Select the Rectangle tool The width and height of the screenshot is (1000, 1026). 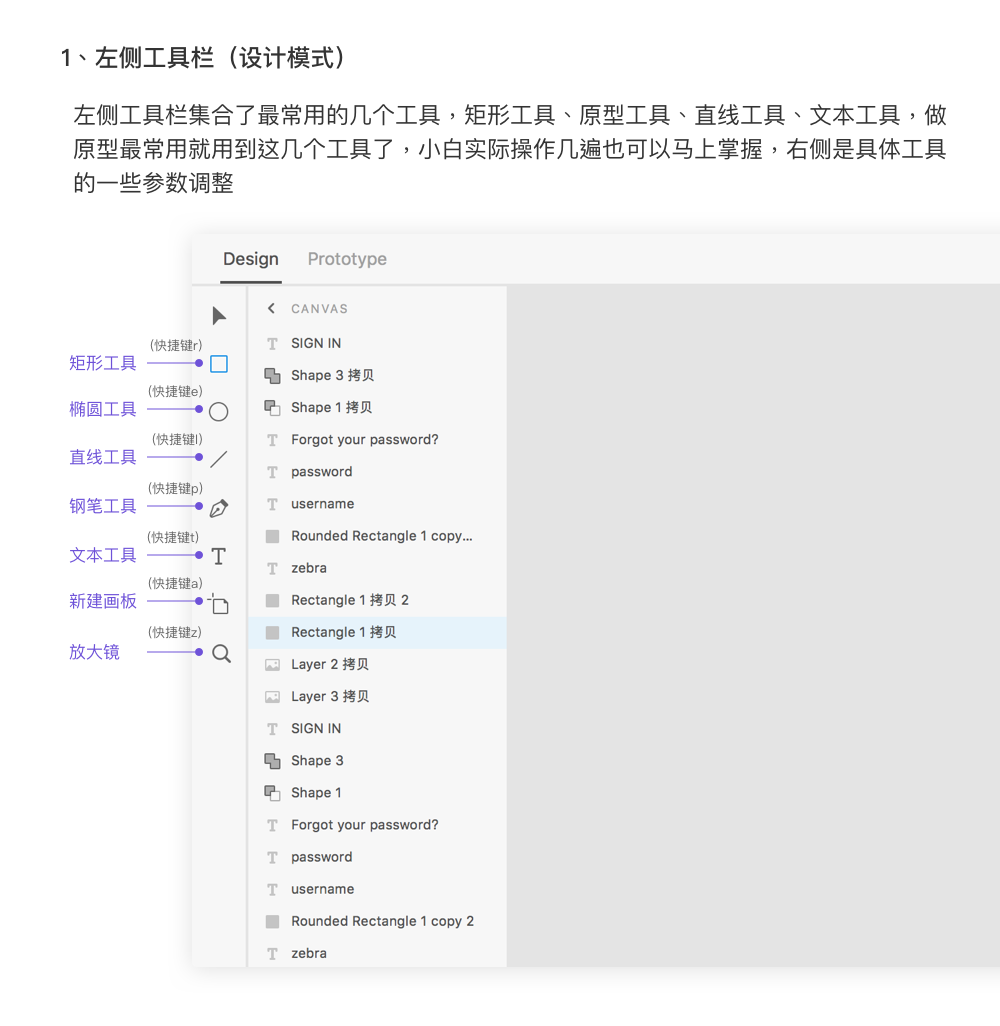219,364
